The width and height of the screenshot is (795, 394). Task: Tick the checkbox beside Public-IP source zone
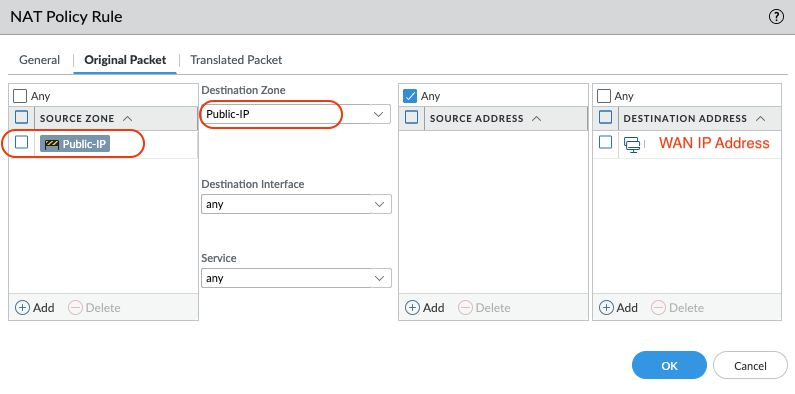[22, 143]
